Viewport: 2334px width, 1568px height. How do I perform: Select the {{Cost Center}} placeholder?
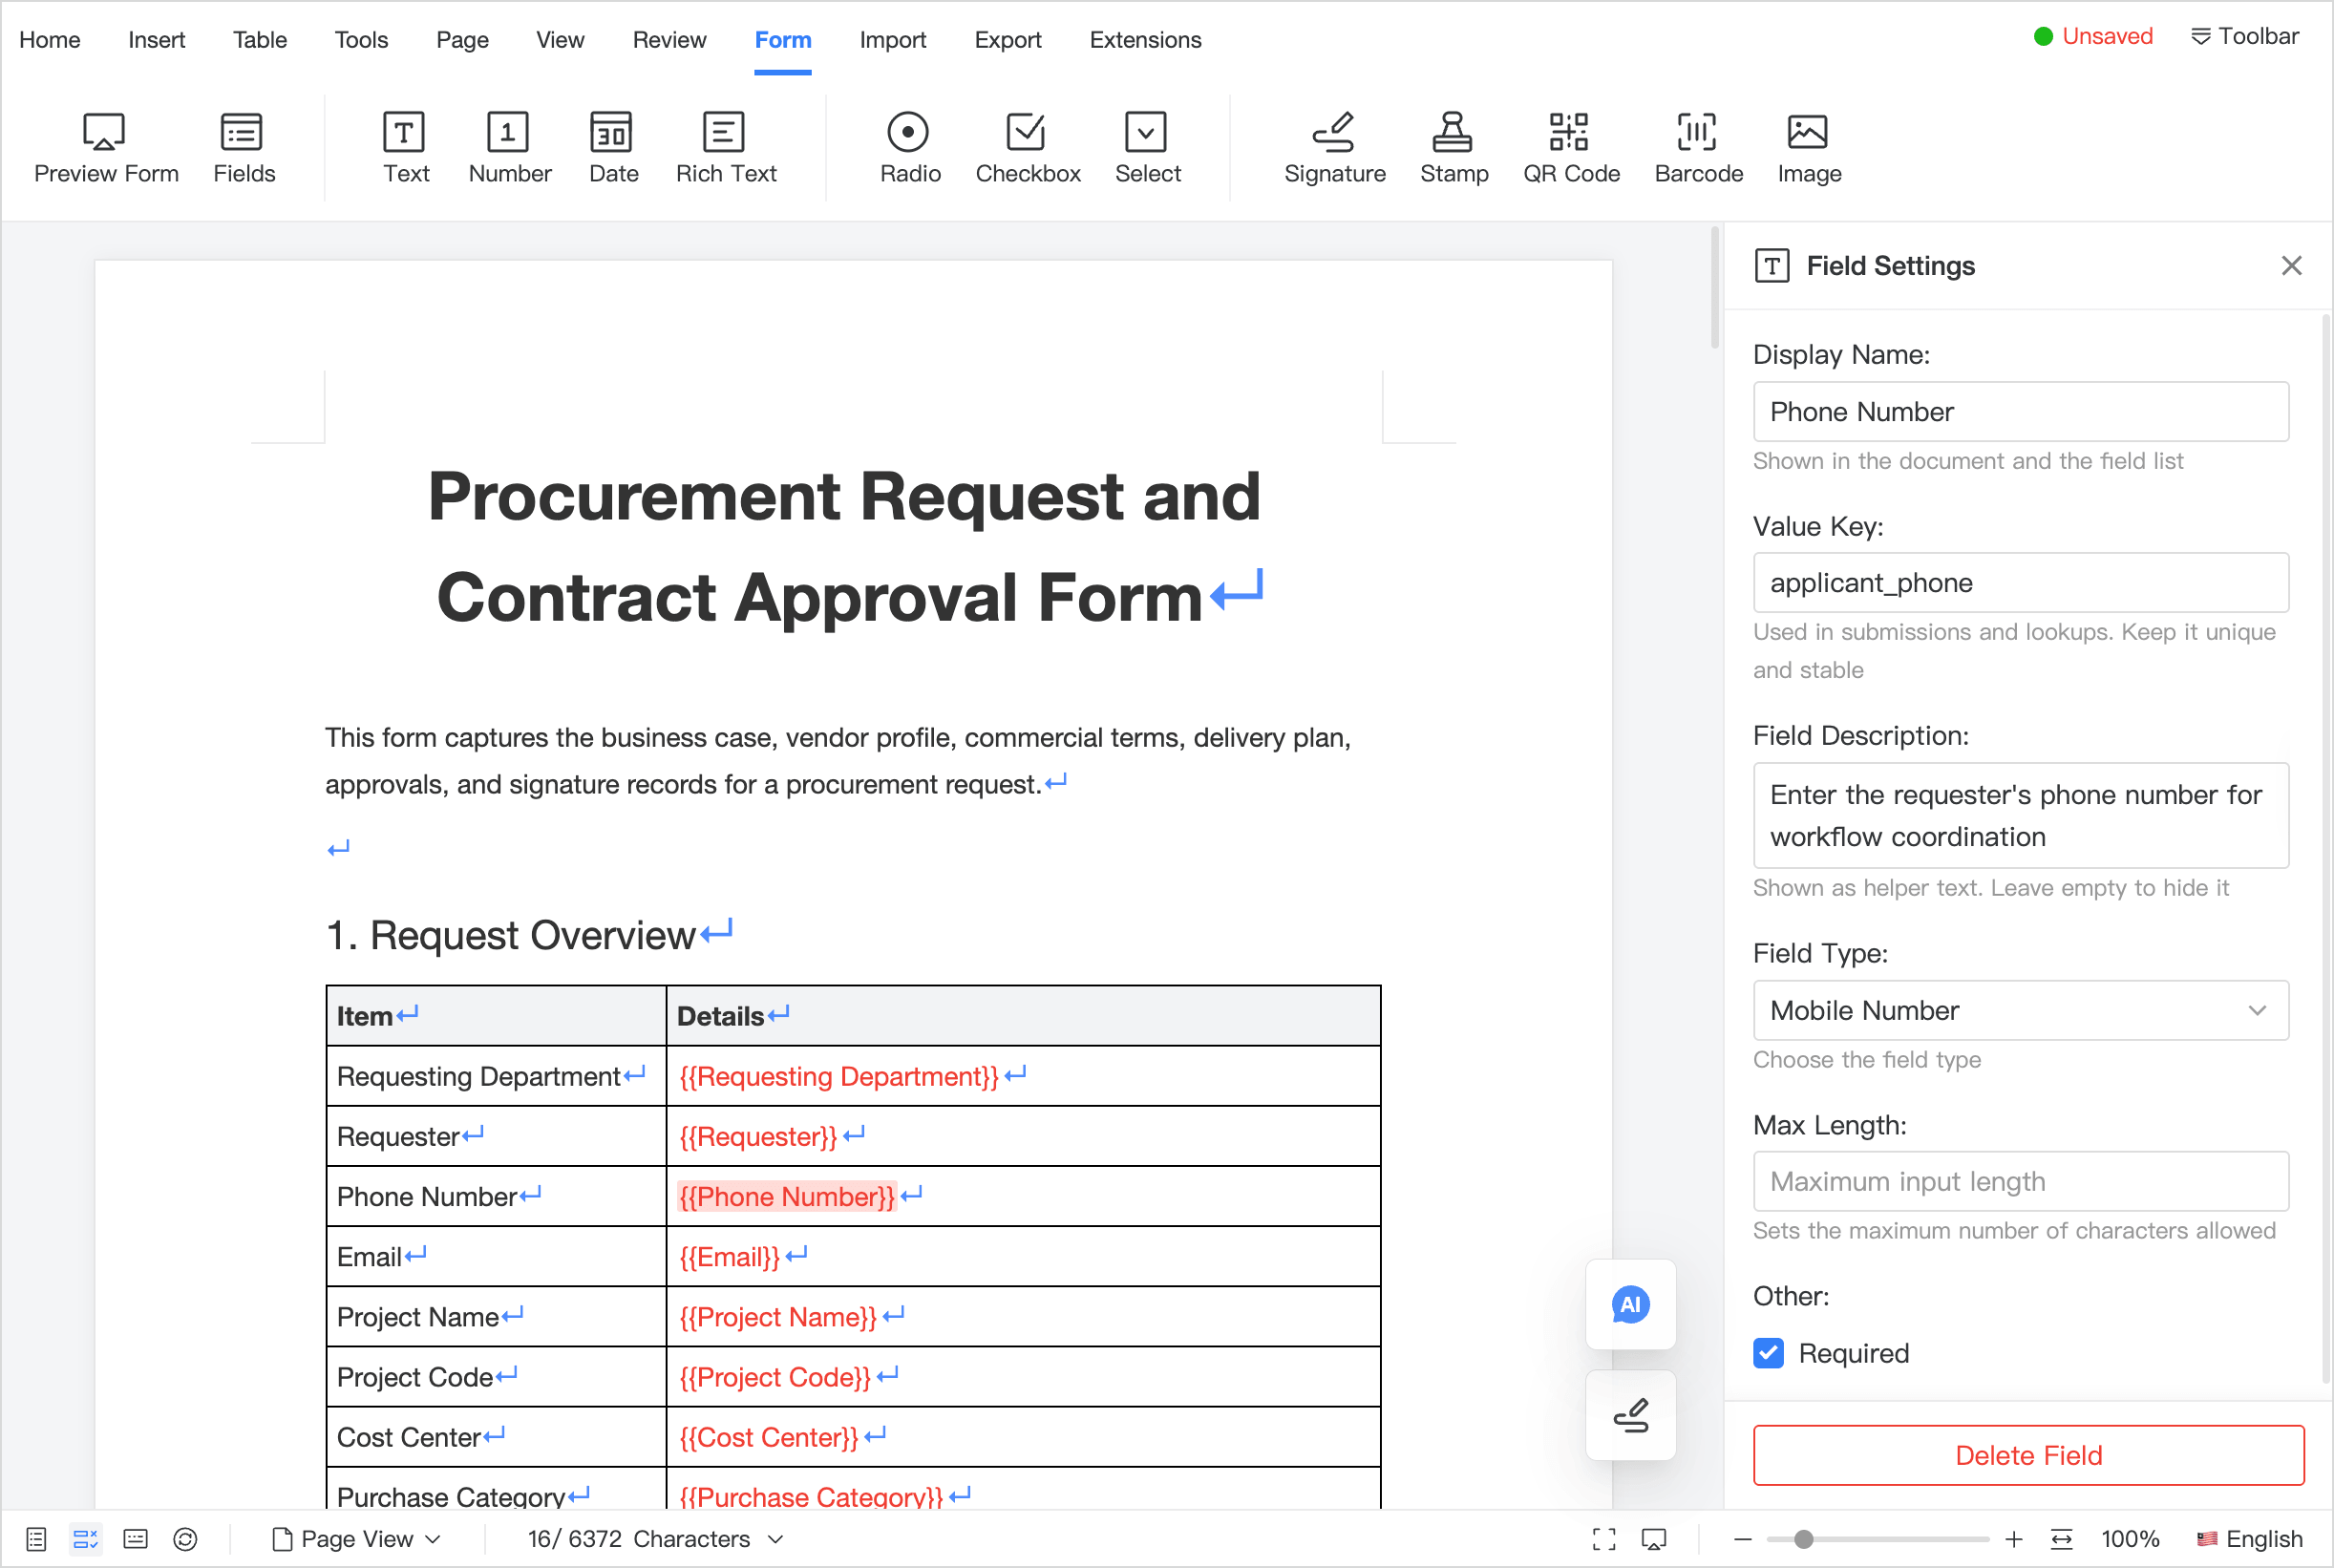point(768,1436)
